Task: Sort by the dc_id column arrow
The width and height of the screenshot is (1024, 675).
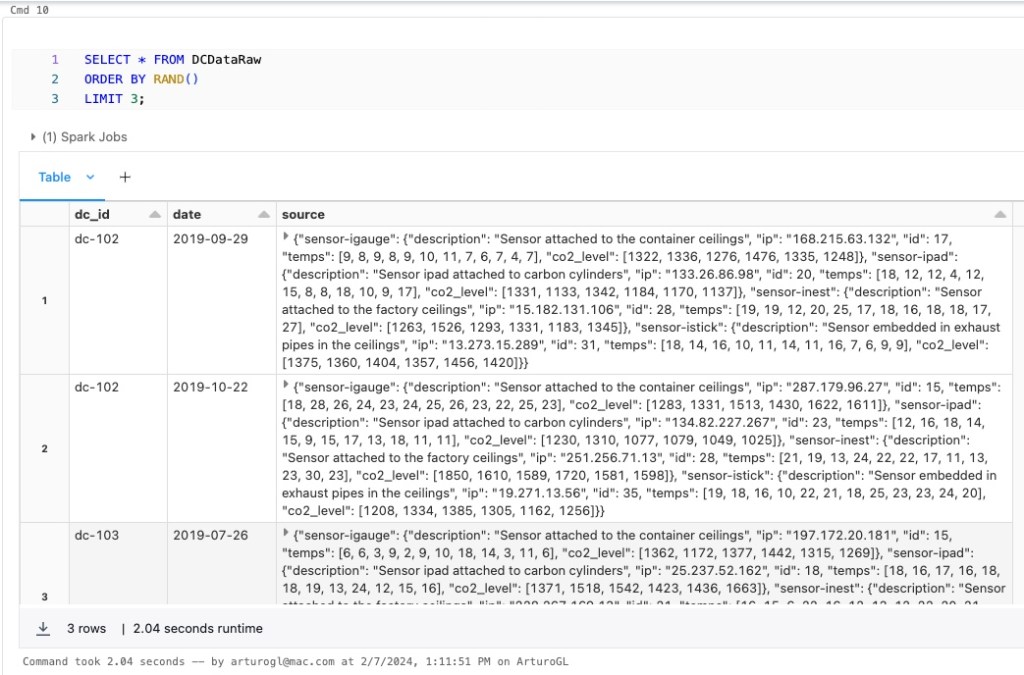Action: pos(155,215)
